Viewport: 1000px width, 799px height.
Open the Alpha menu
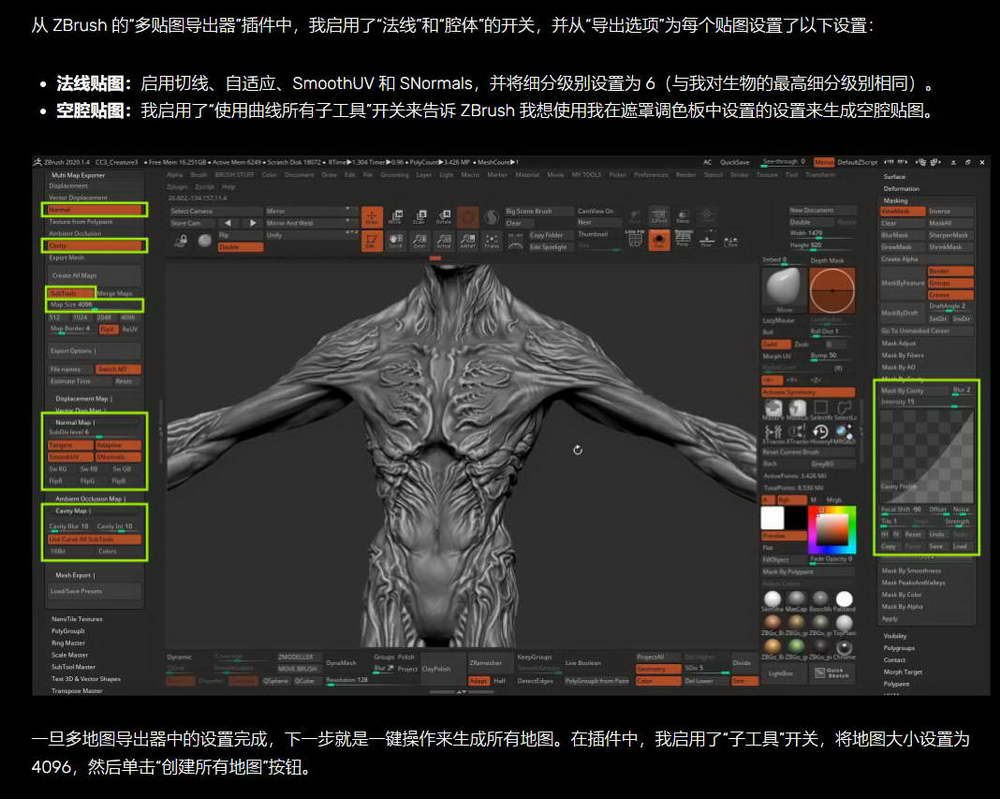pos(174,175)
